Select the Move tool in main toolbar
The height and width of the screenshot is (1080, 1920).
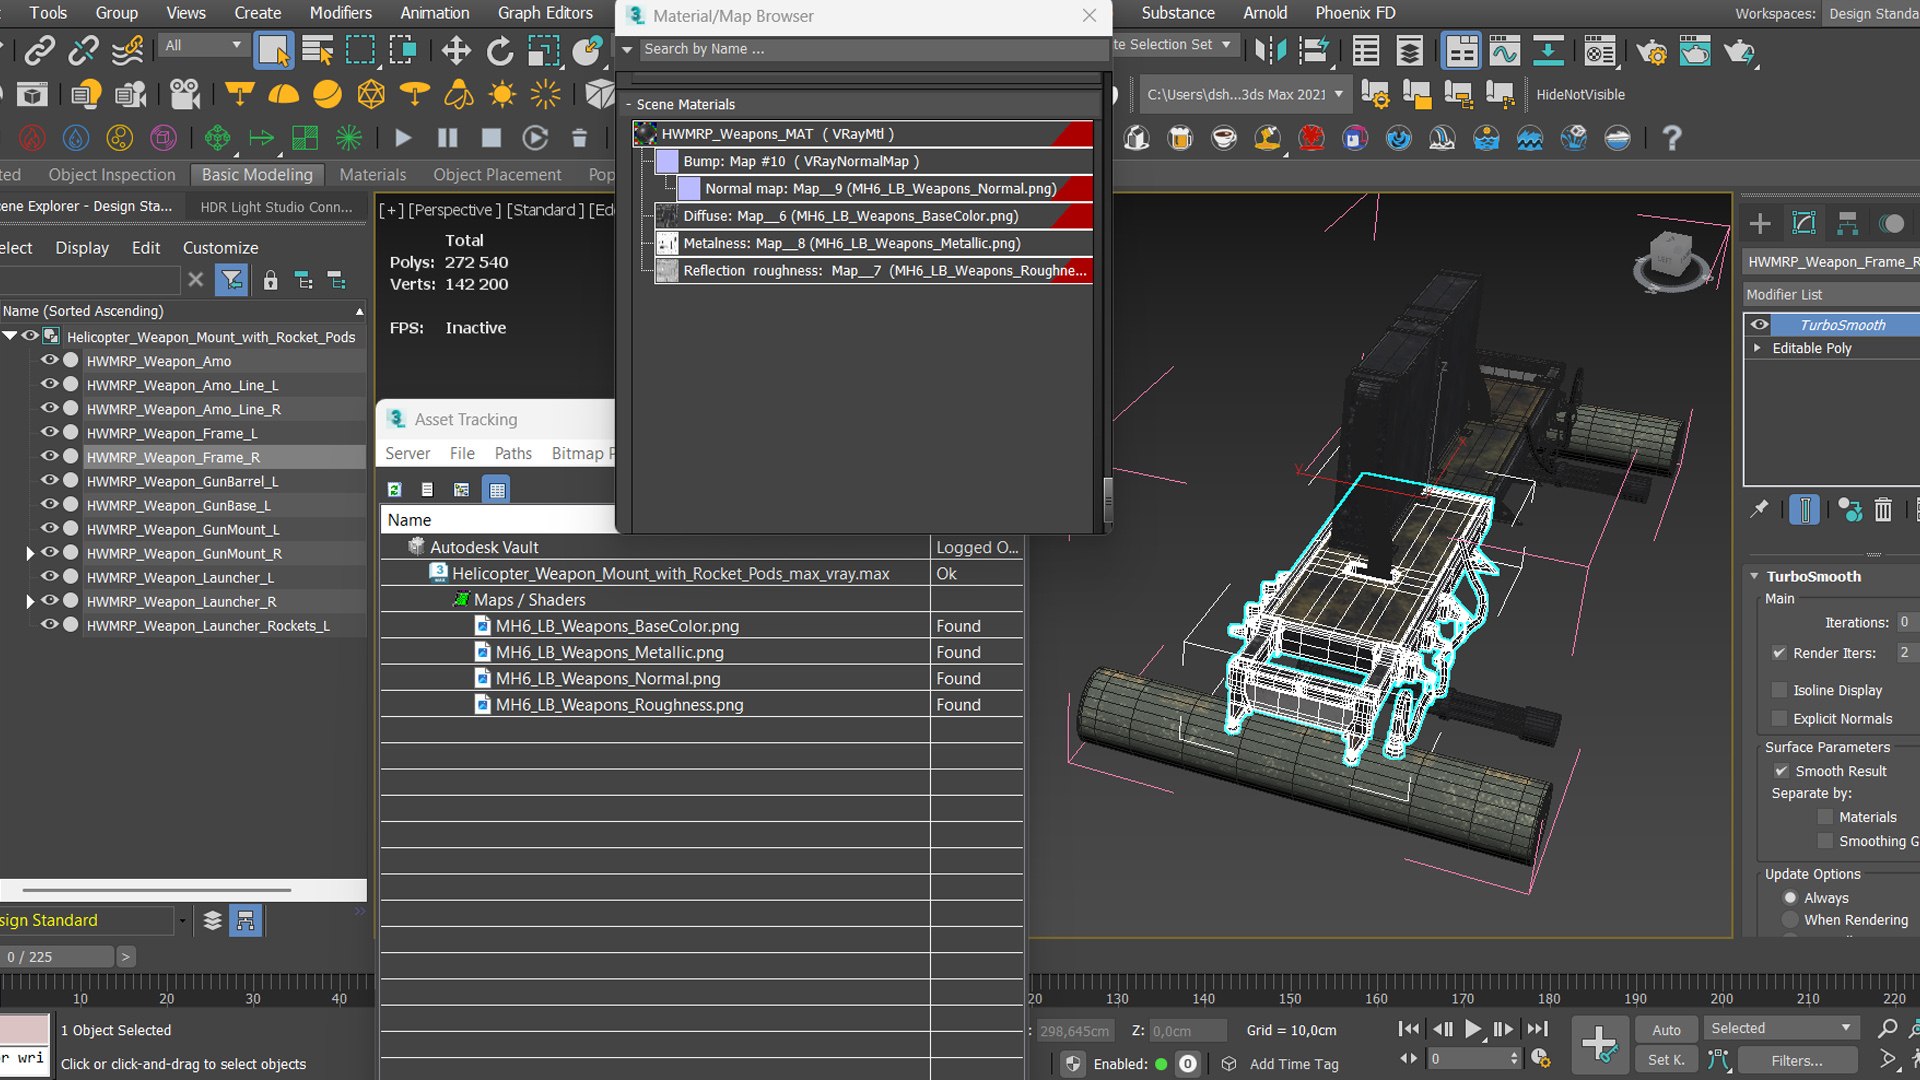456,50
